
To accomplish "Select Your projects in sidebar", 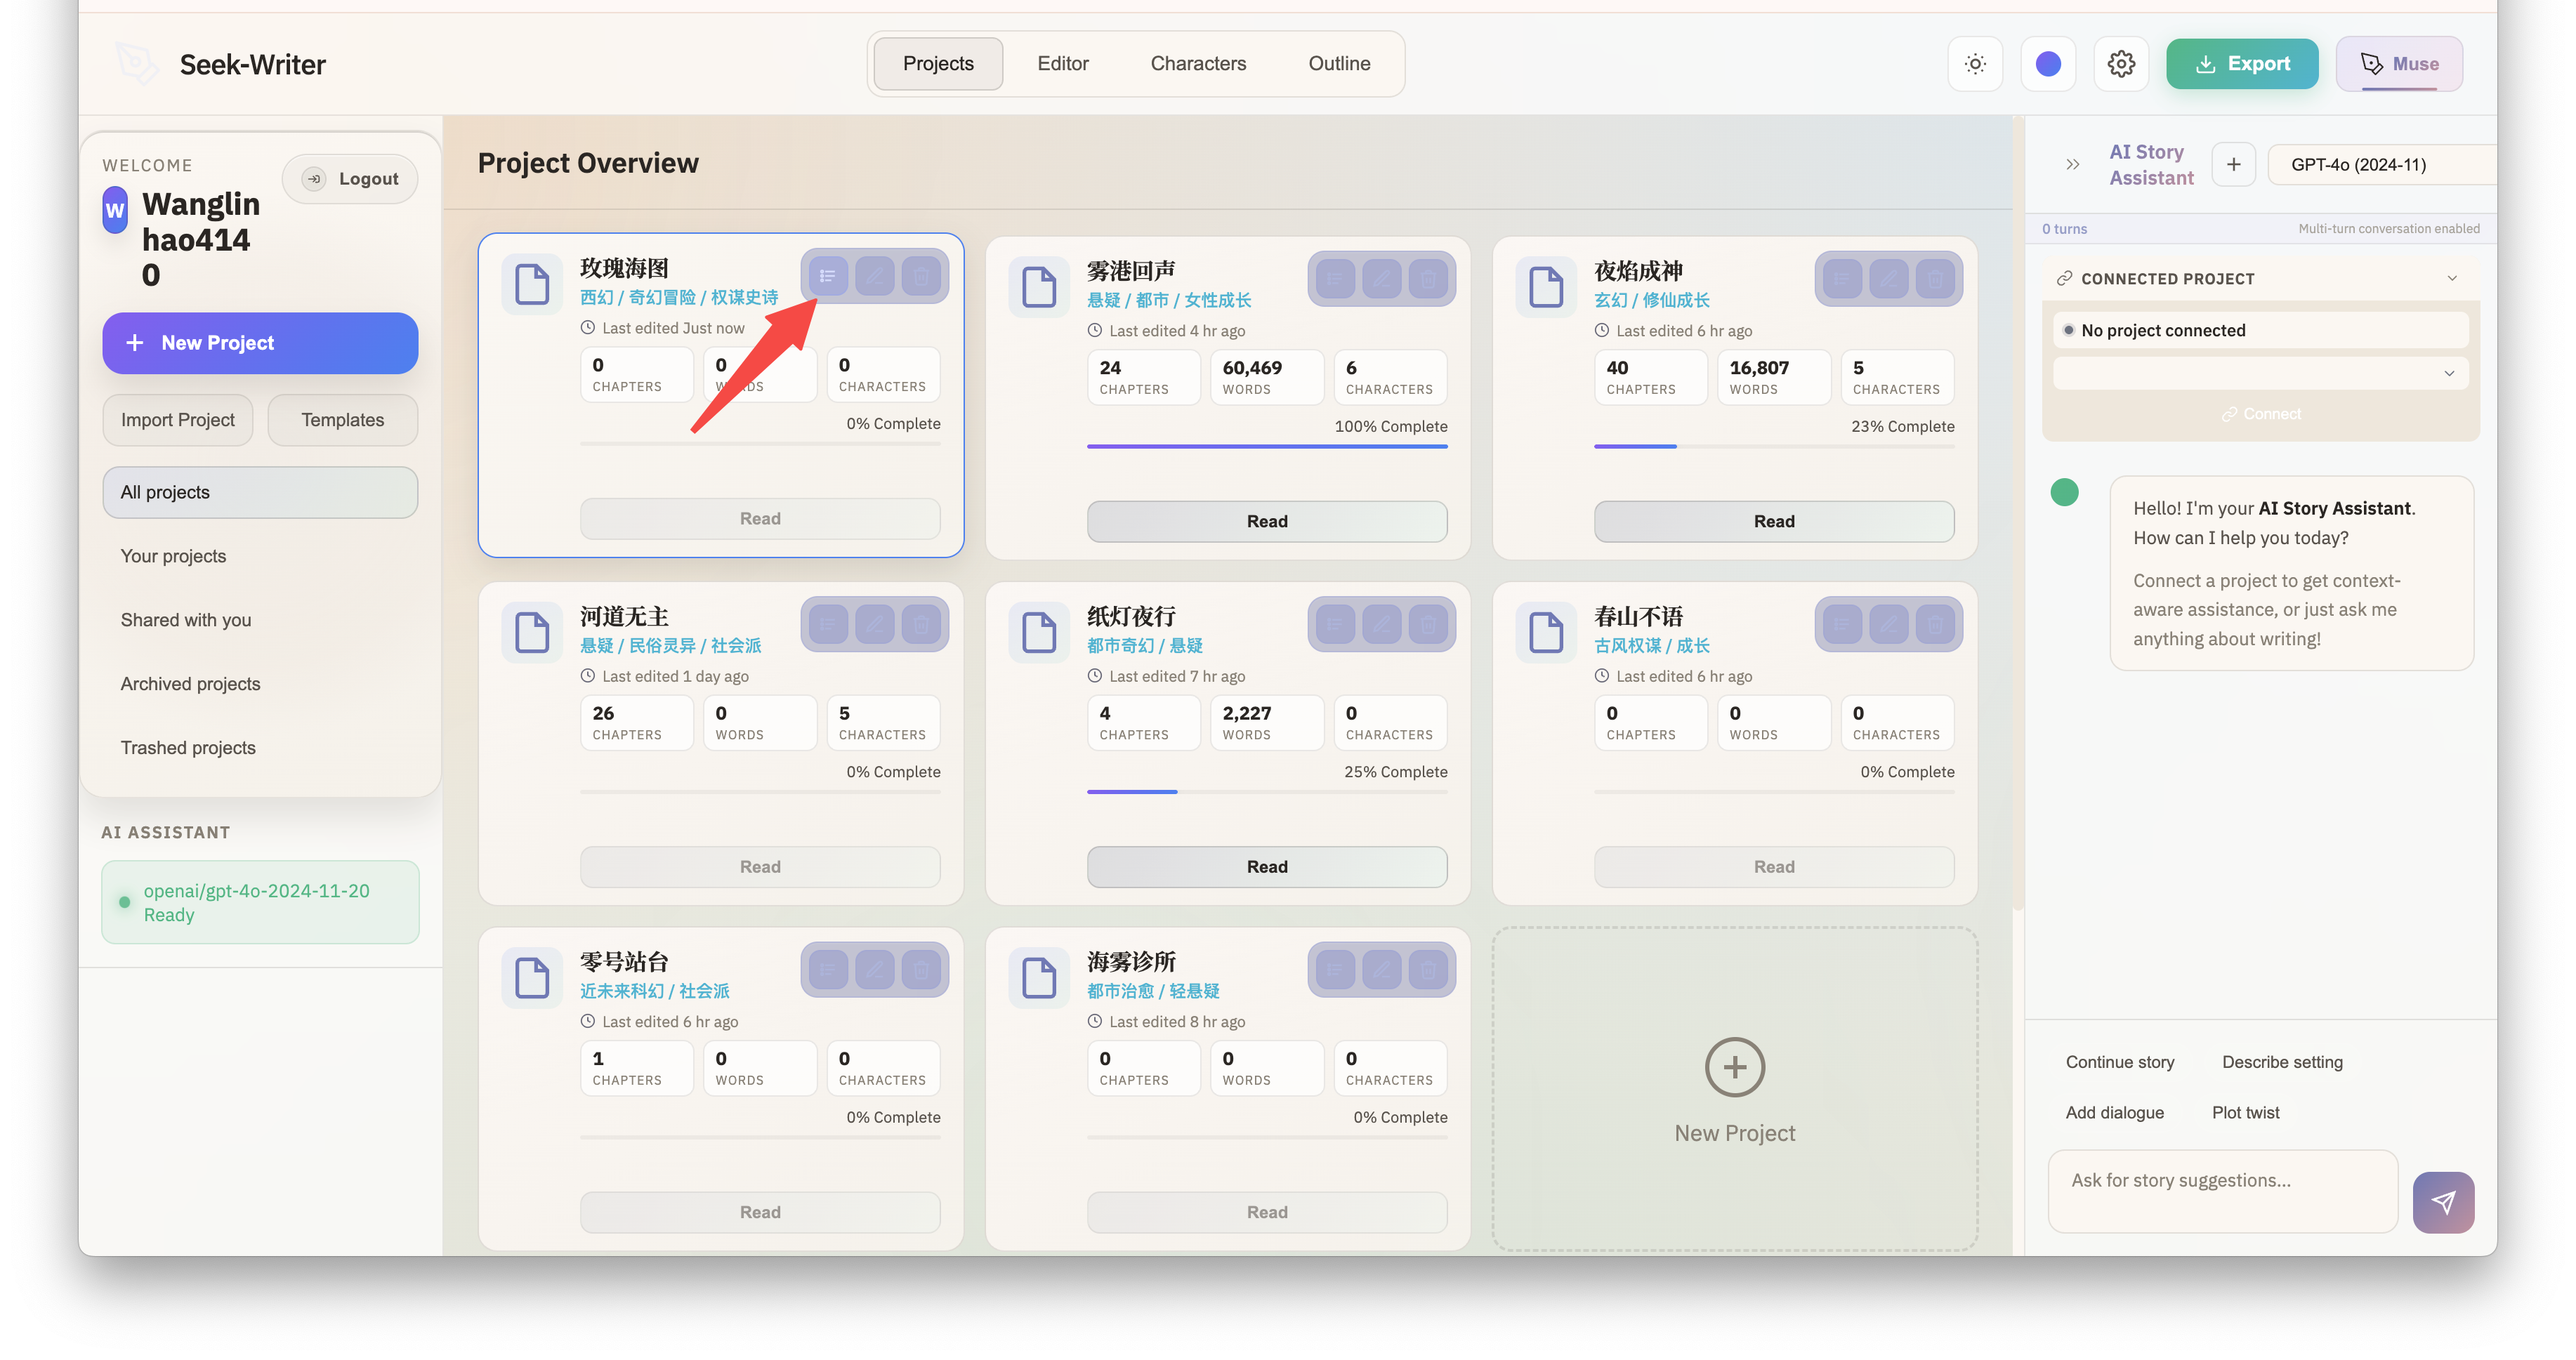I will pos(260,556).
